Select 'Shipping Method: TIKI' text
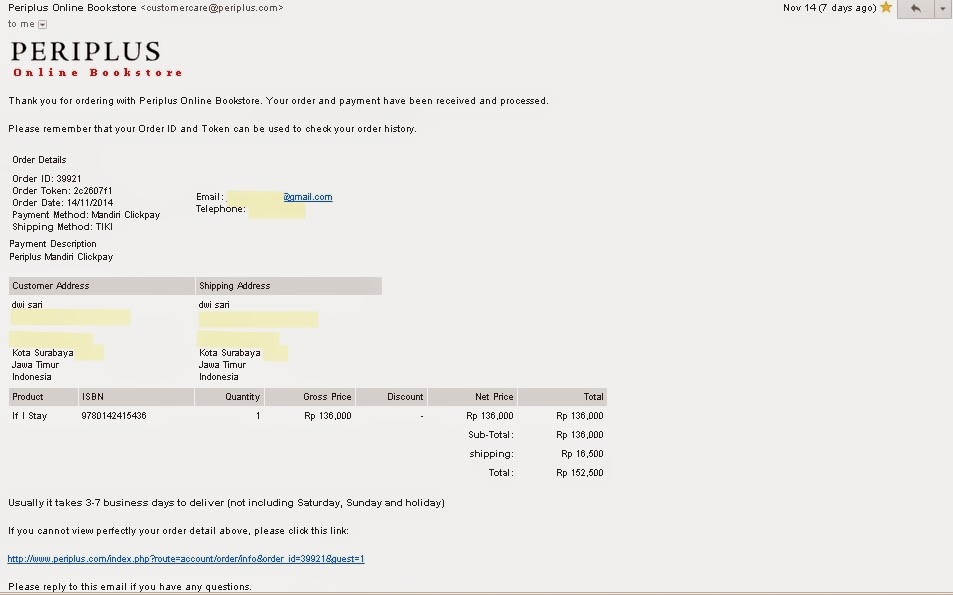Viewport: 953px width, 595px height. (x=63, y=227)
